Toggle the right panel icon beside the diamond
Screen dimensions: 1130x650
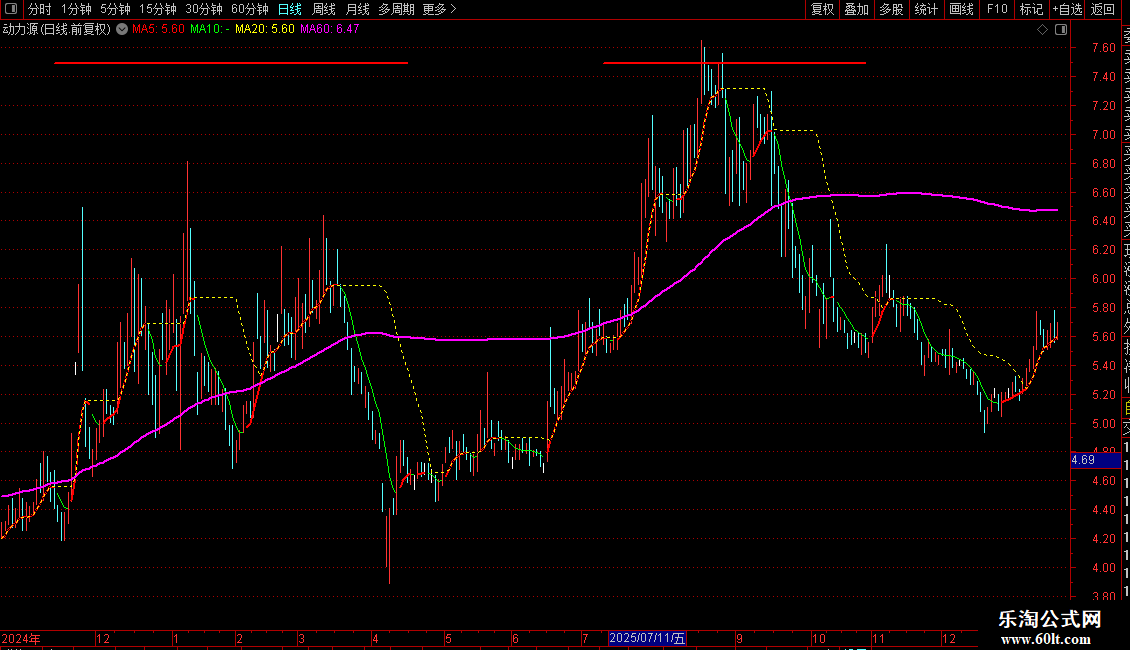point(1061,30)
